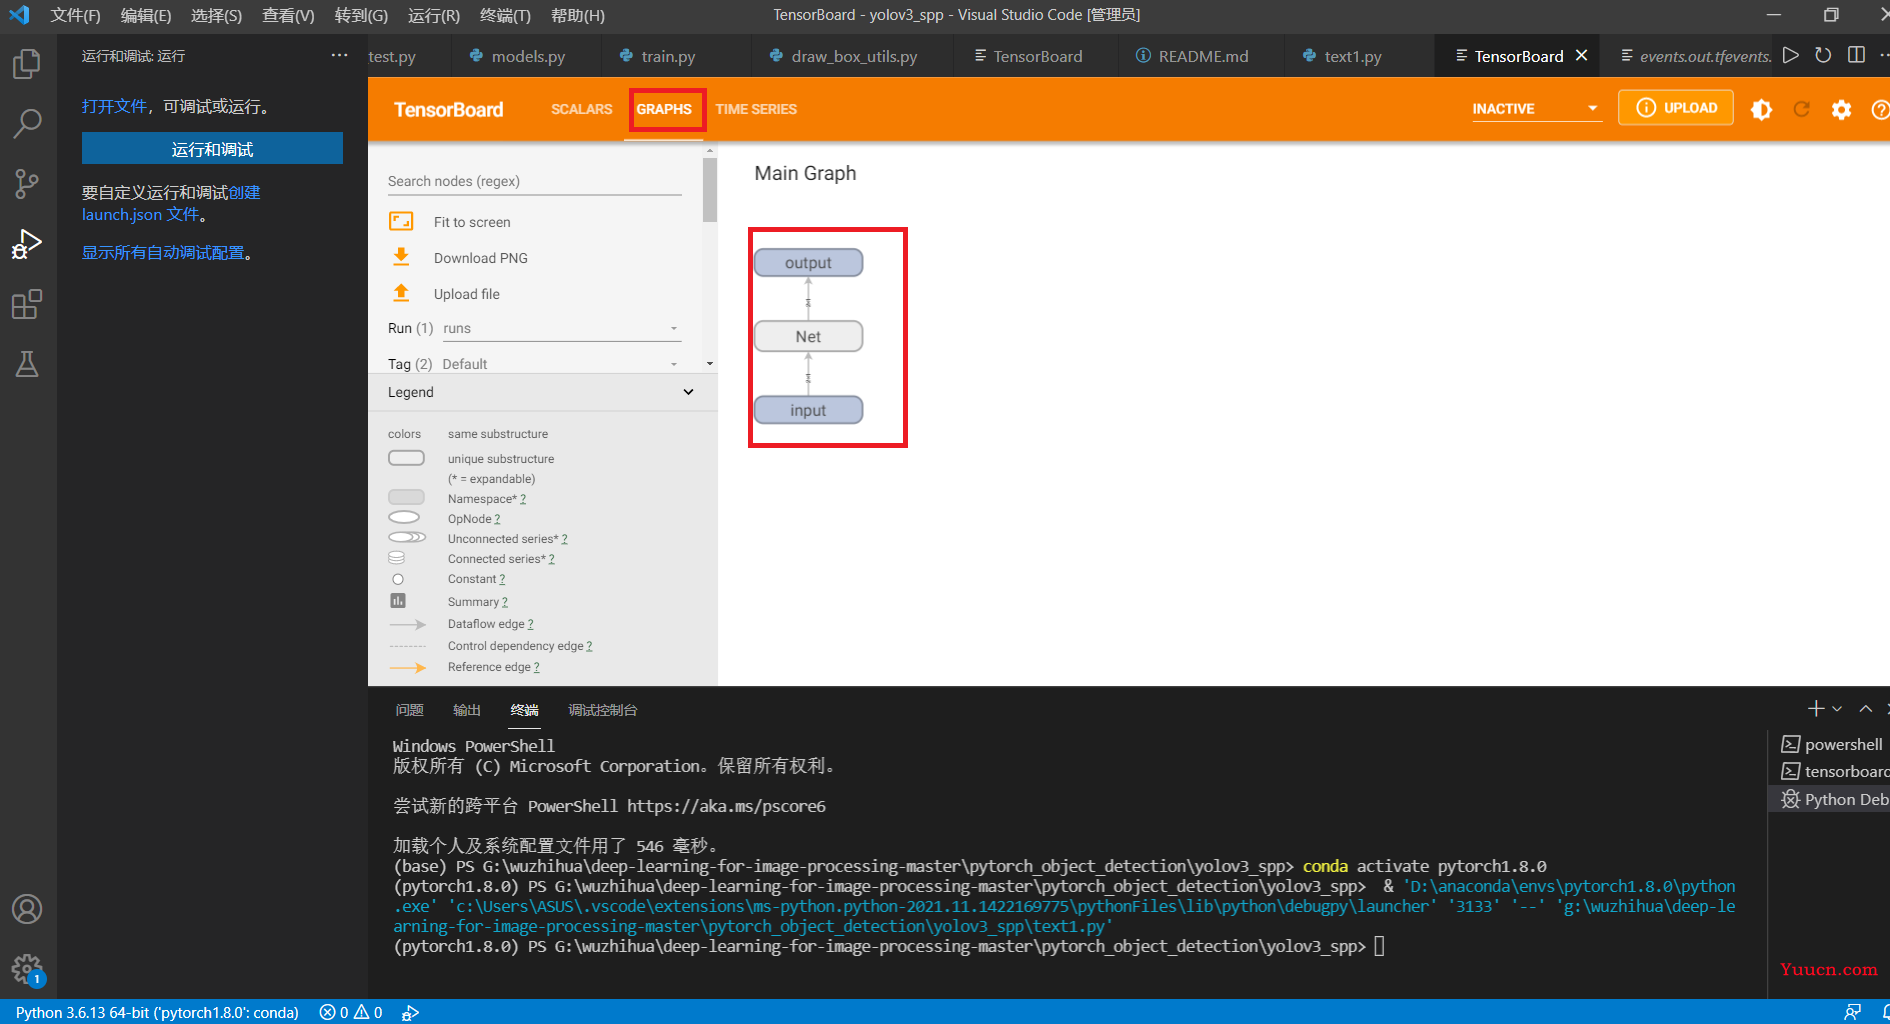The image size is (1890, 1024).
Task: Reload TensorBoard data with refresh icon
Action: [x=1802, y=109]
